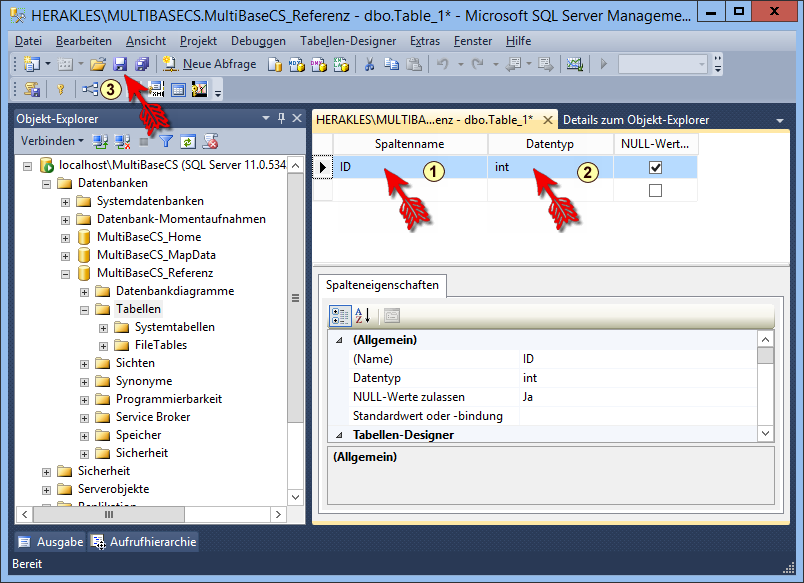The image size is (804, 583).
Task: Open the Ausgabe panel
Action: point(50,542)
